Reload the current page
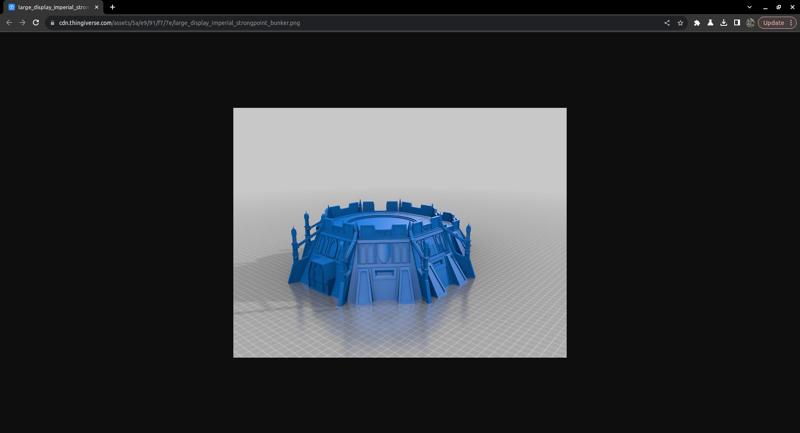800x433 pixels. [36, 22]
